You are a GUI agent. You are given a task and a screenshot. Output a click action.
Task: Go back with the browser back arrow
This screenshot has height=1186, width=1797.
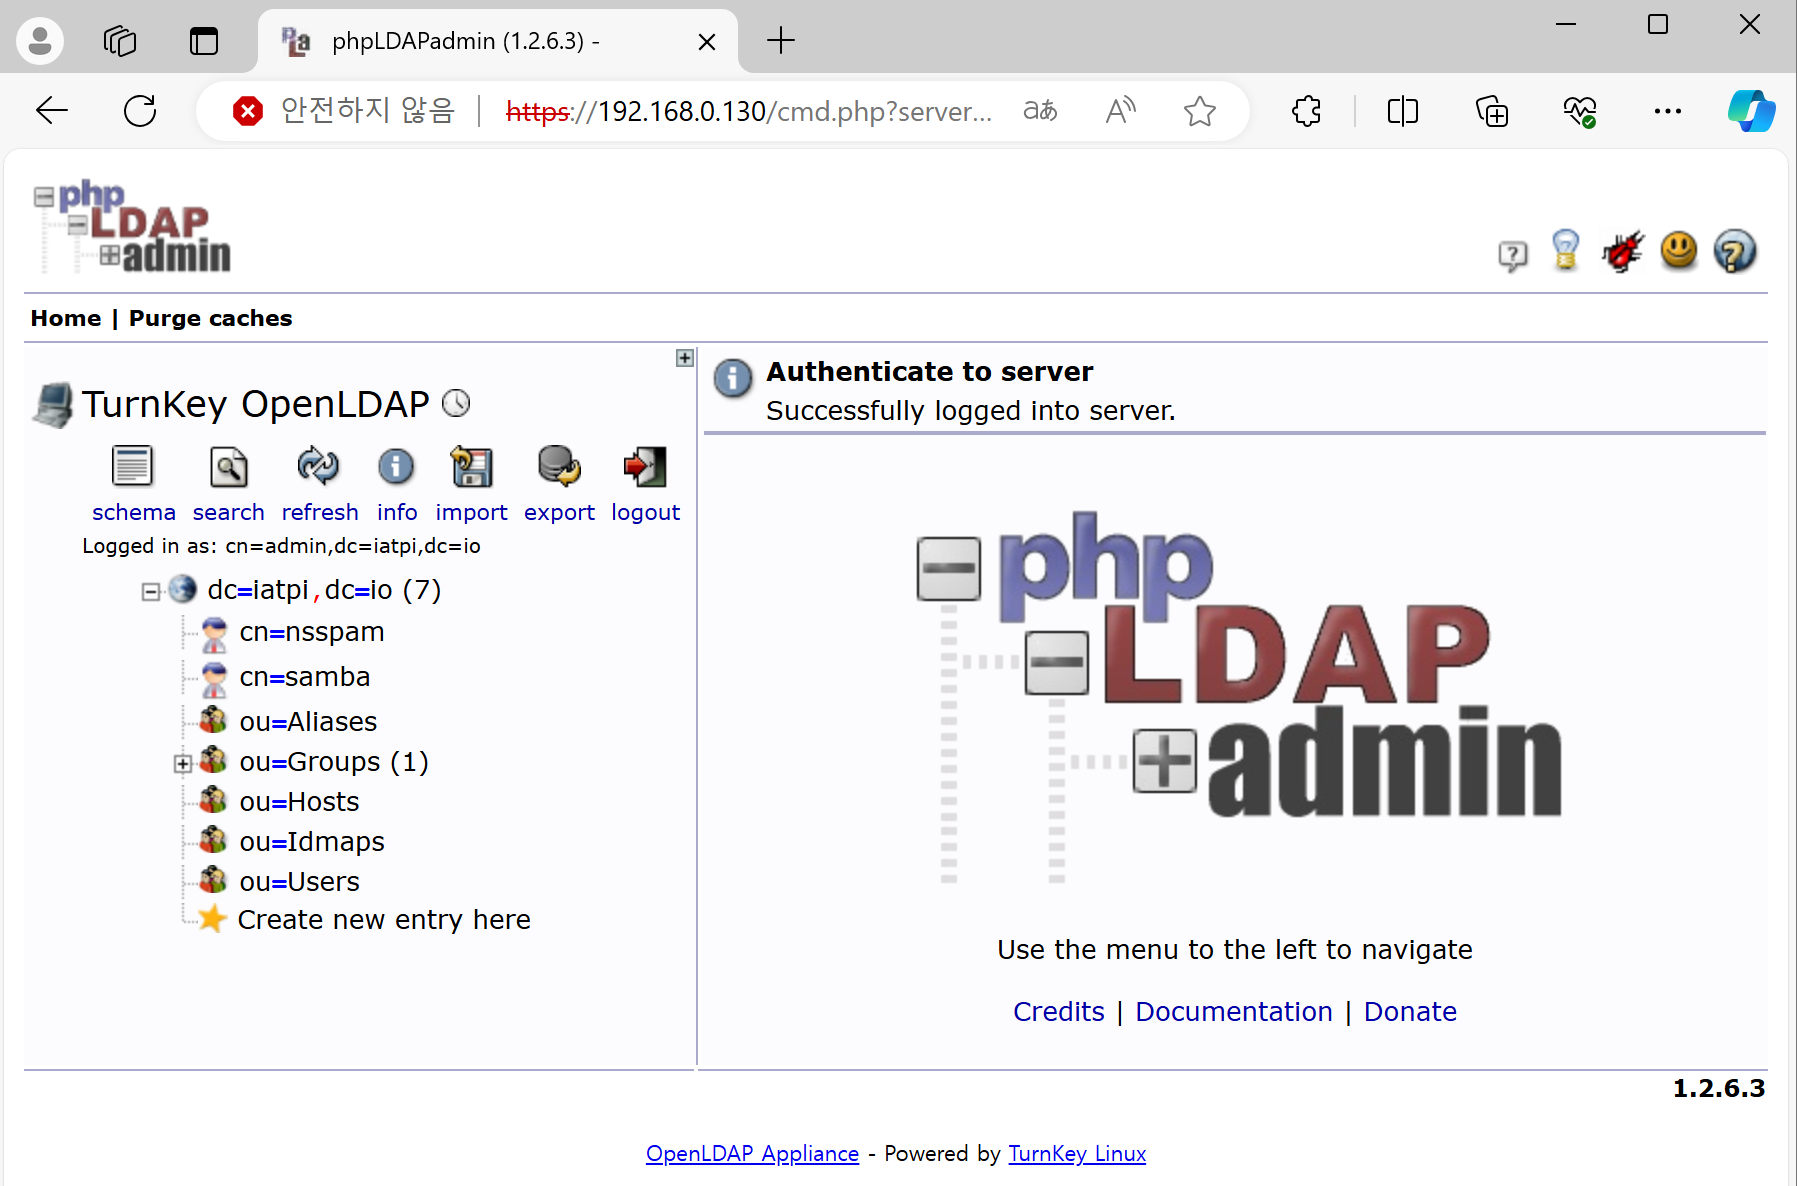(52, 111)
